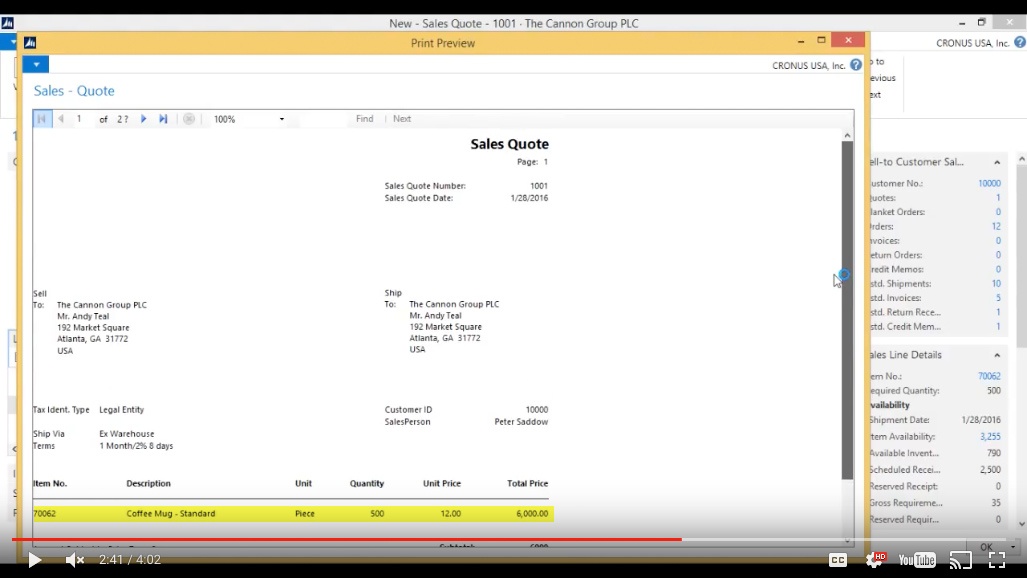Click the Print Preview vertical scrollbar thumb
The height and width of the screenshot is (578, 1027).
click(x=848, y=310)
